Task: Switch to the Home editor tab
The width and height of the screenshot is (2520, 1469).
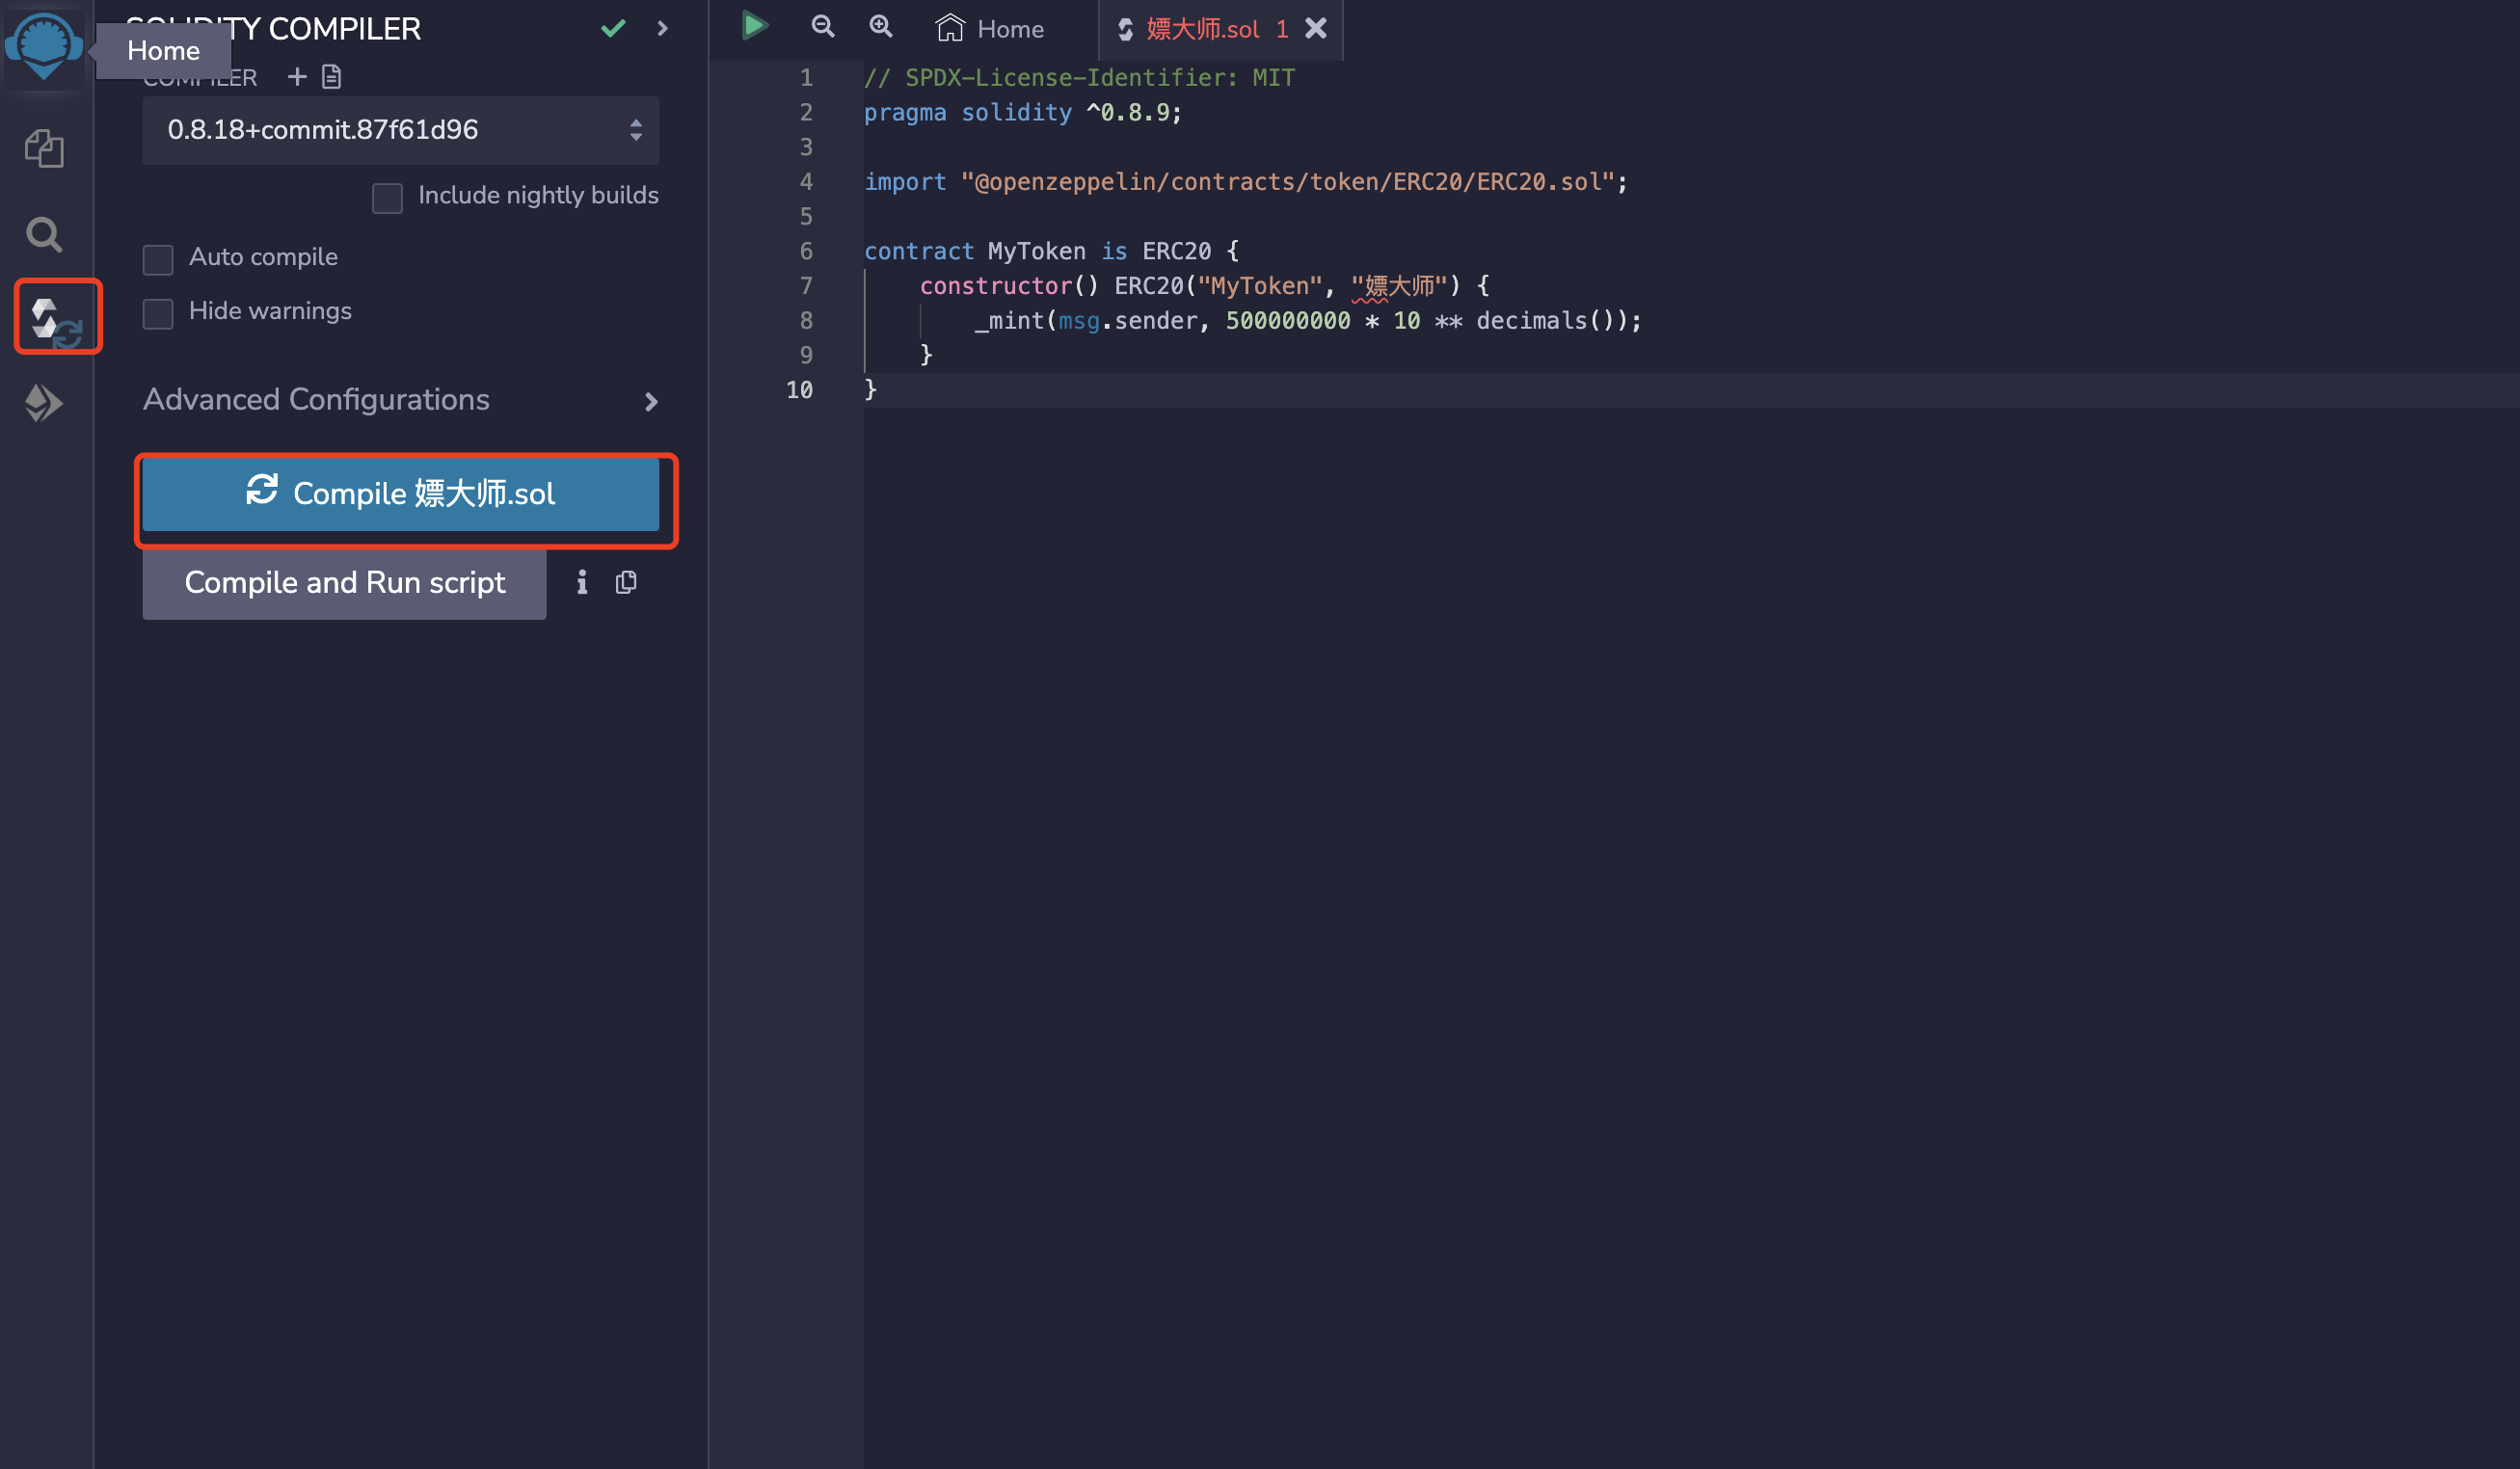Action: pyautogui.click(x=990, y=29)
